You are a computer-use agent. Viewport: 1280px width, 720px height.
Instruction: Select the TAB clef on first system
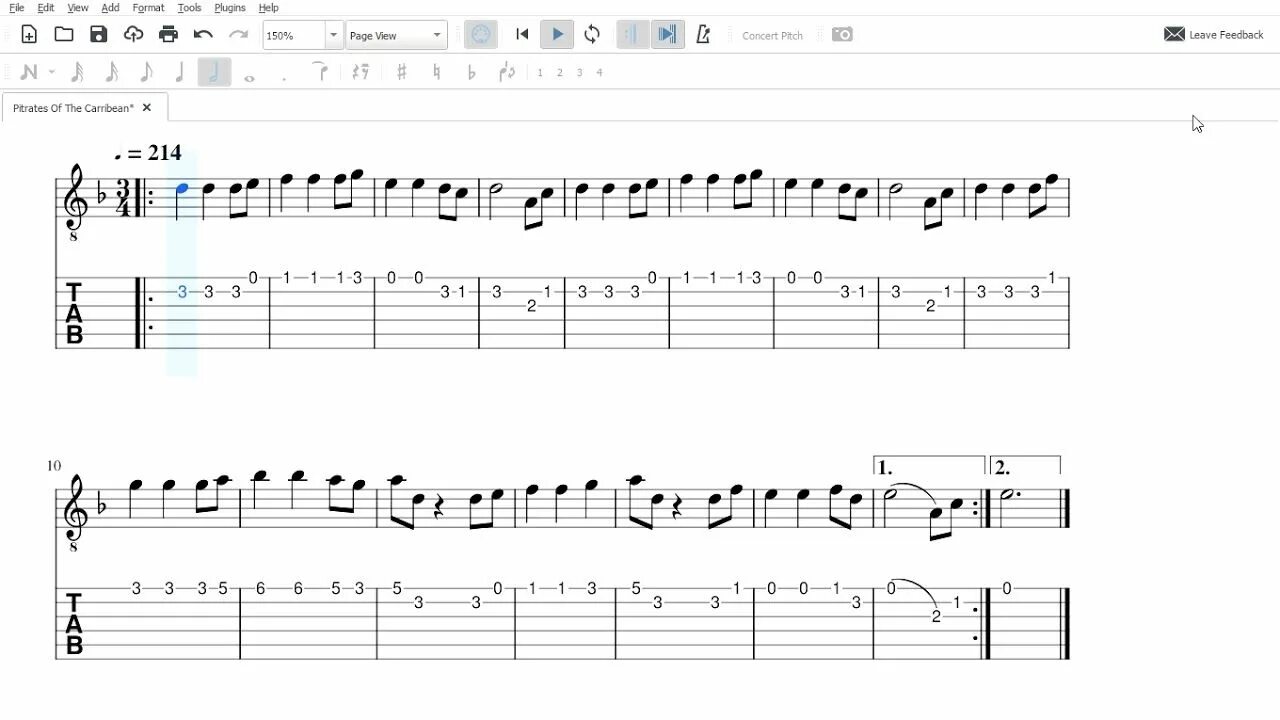tap(74, 313)
